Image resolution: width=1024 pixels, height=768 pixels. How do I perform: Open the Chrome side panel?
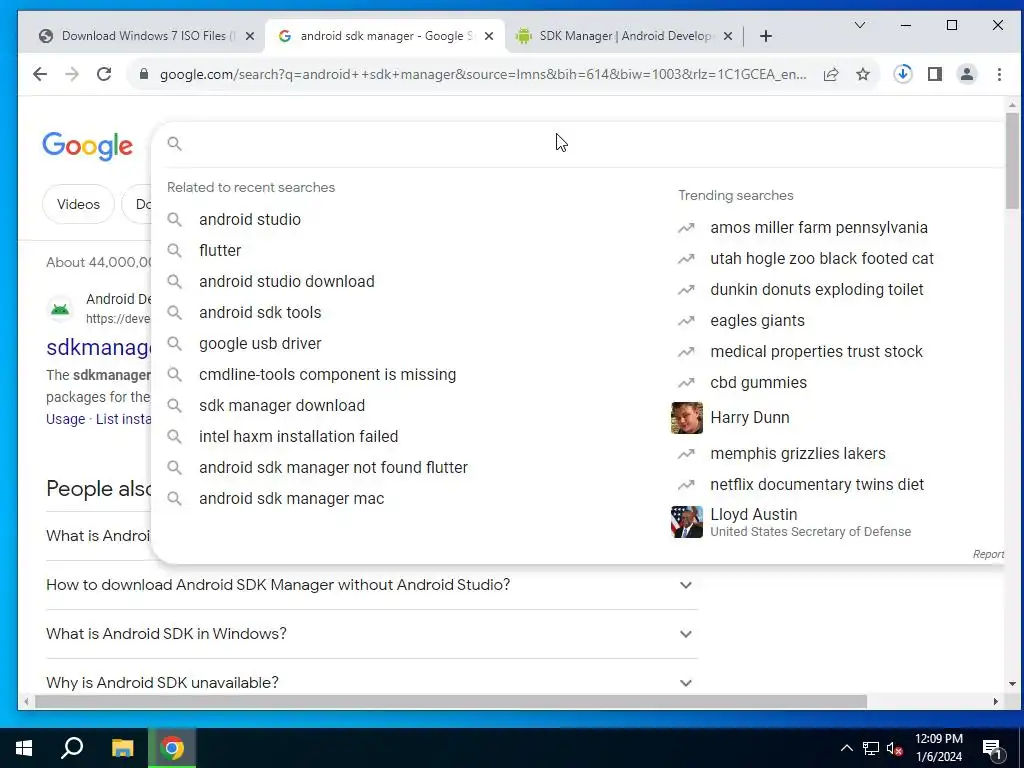pos(935,74)
